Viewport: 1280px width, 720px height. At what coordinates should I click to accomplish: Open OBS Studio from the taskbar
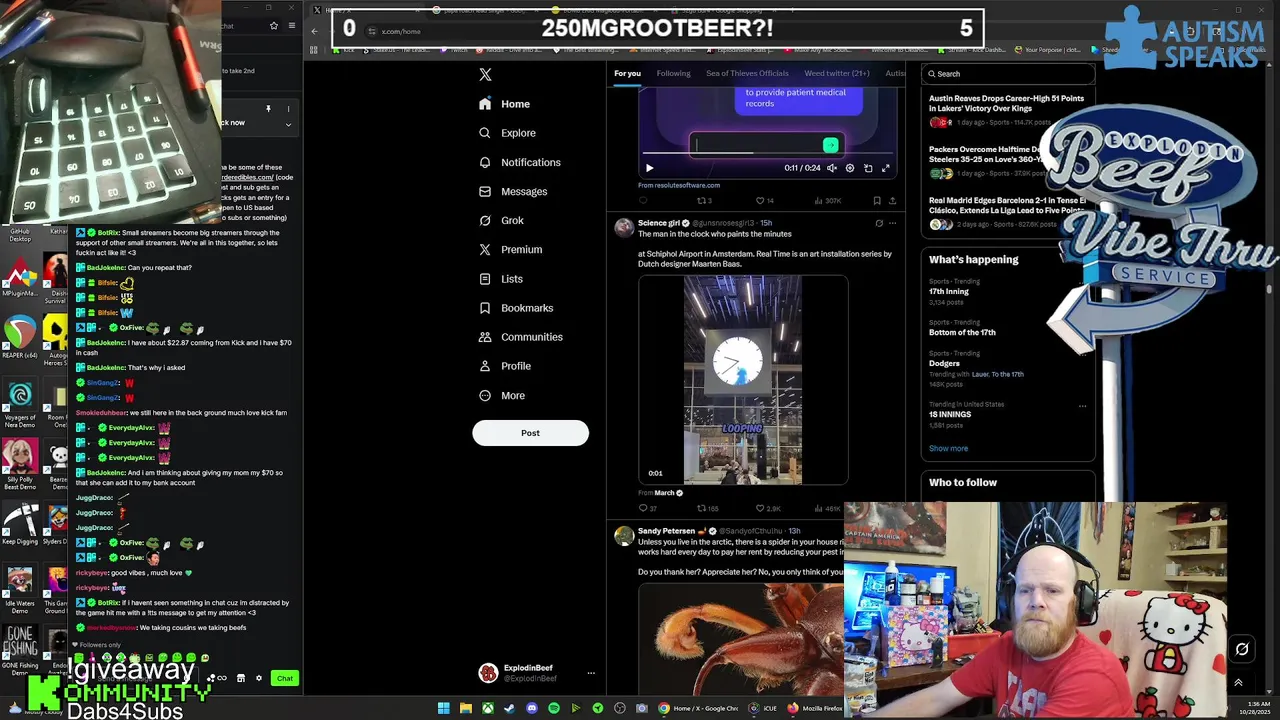[619, 708]
